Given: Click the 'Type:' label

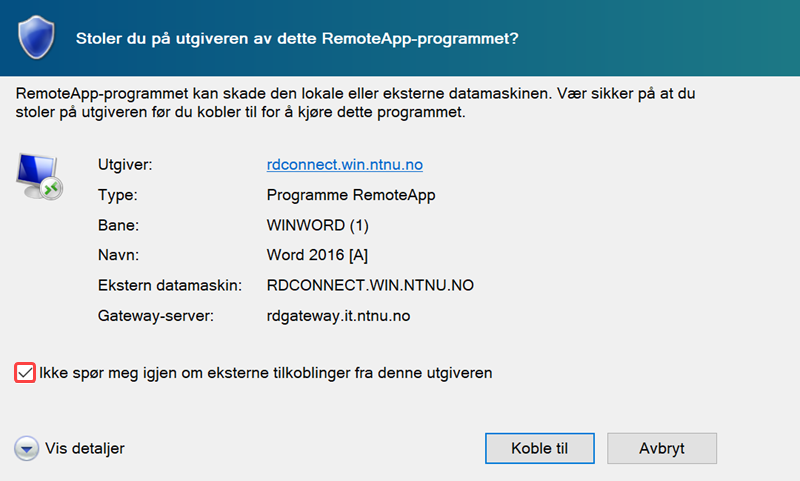Looking at the screenshot, I should [x=117, y=195].
